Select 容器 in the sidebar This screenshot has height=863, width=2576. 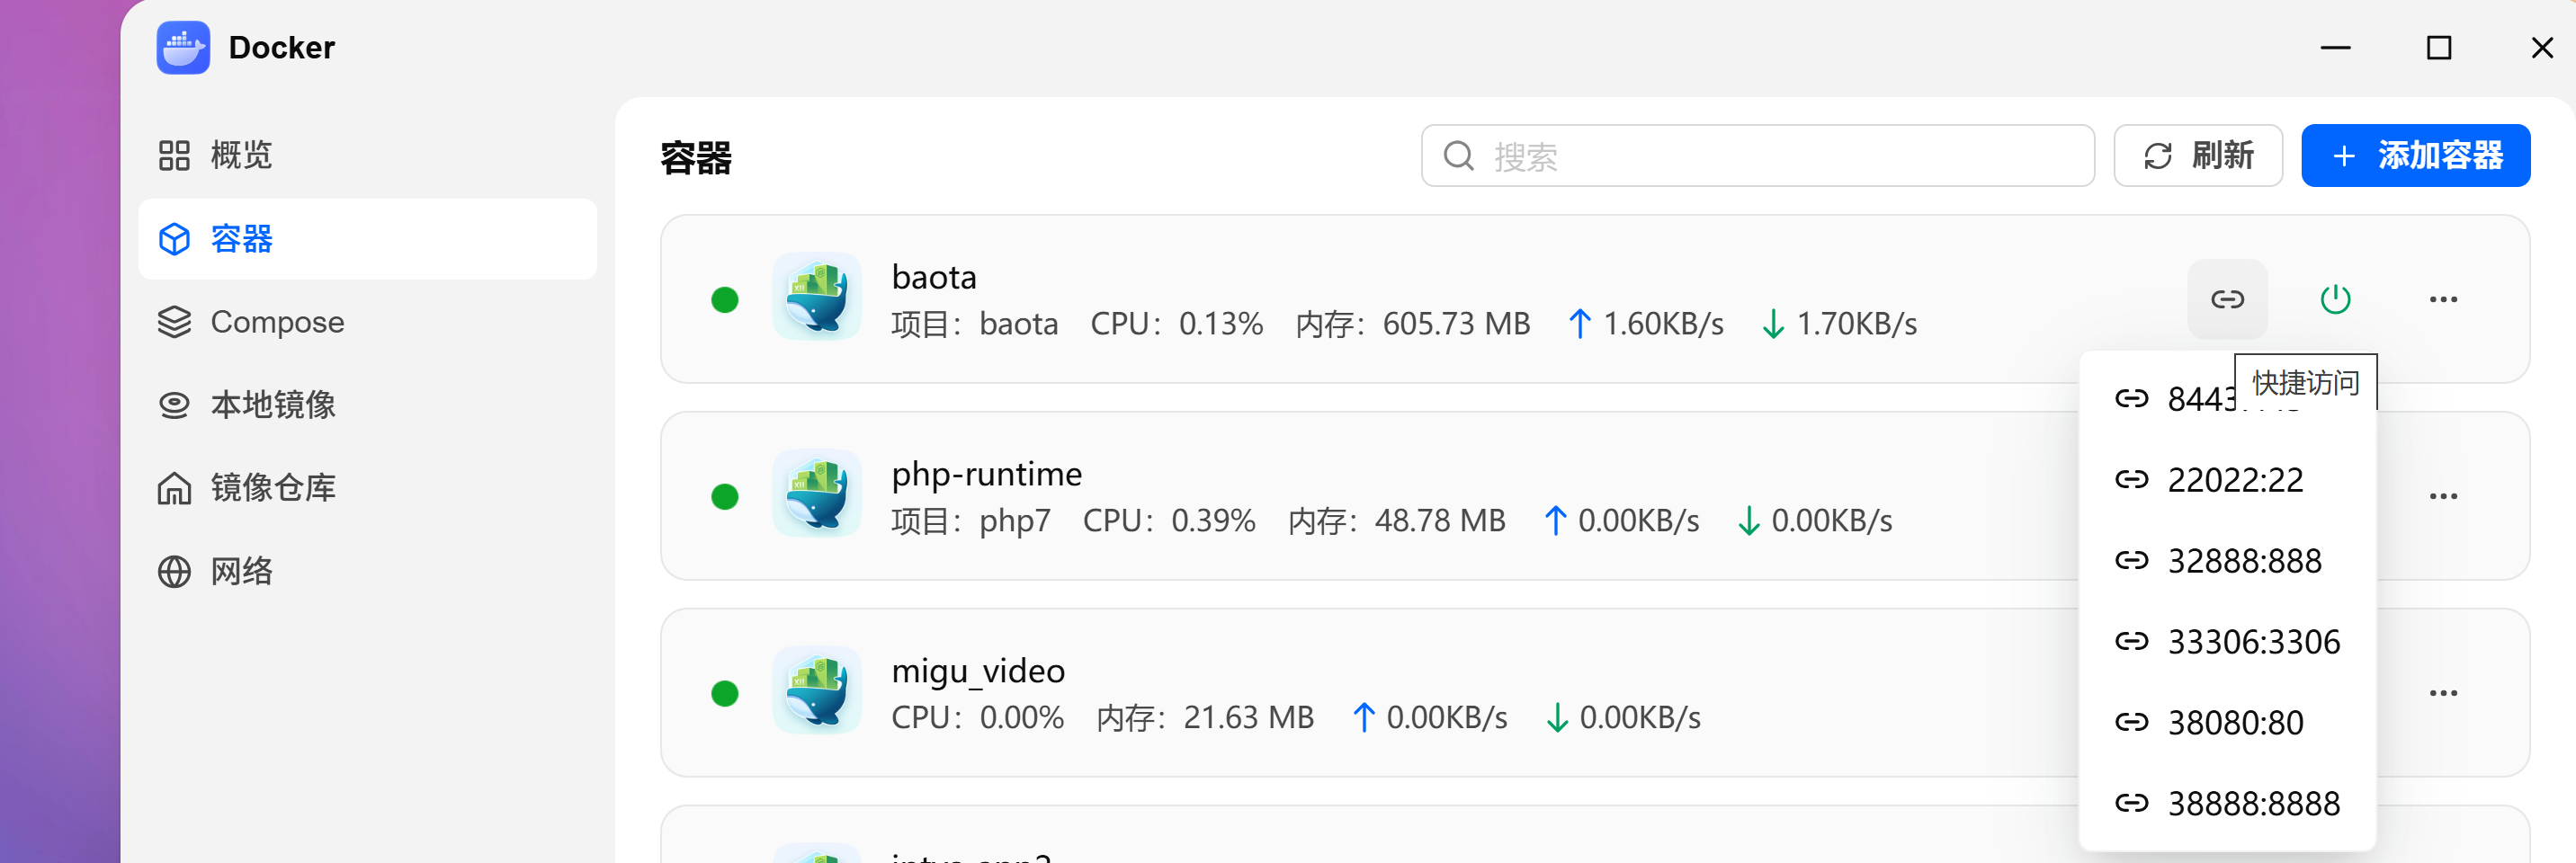tap(368, 239)
